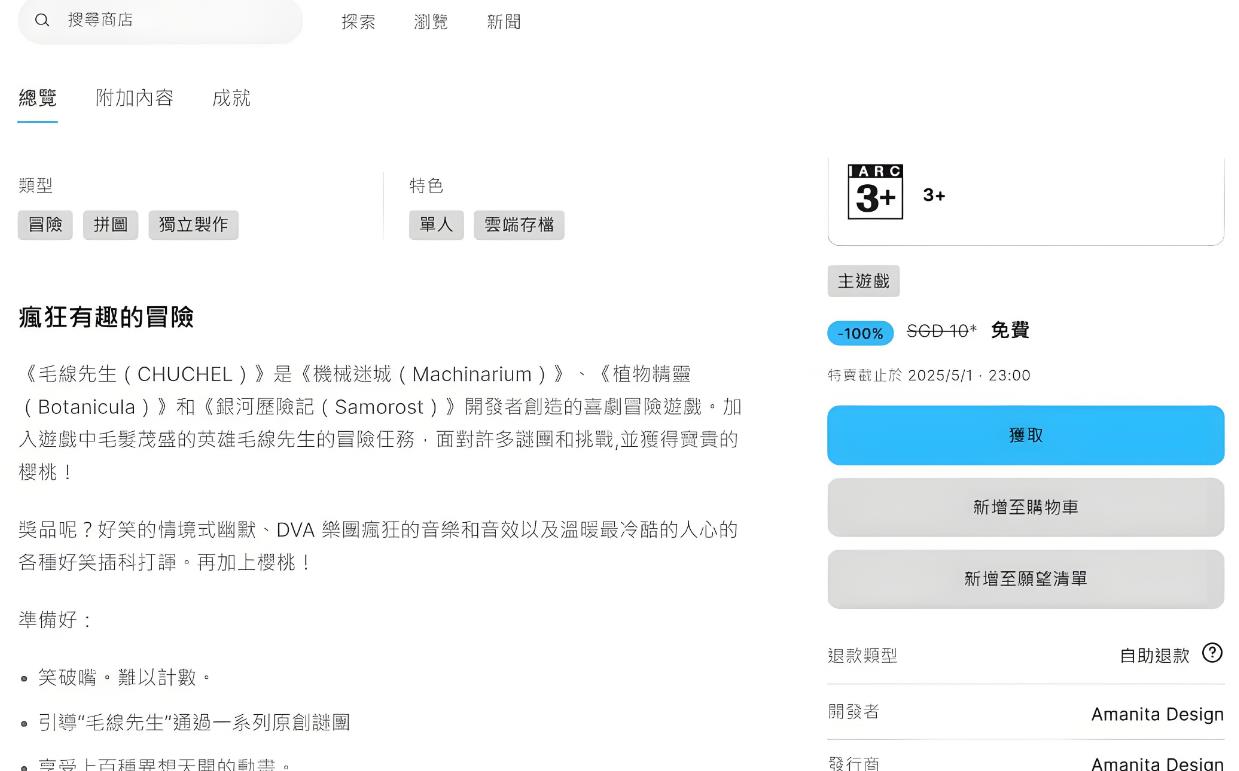Click the search magnifier icon
Screen dimensions: 1239x771
[42, 20]
